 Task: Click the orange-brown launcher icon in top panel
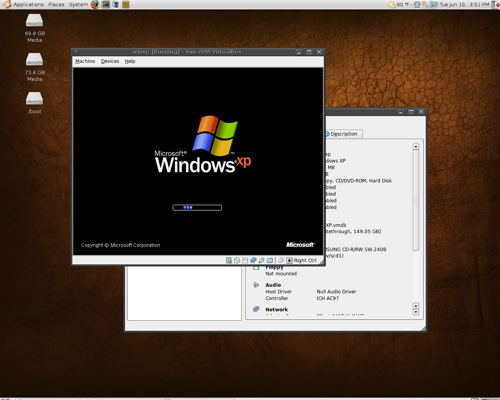pos(126,4)
